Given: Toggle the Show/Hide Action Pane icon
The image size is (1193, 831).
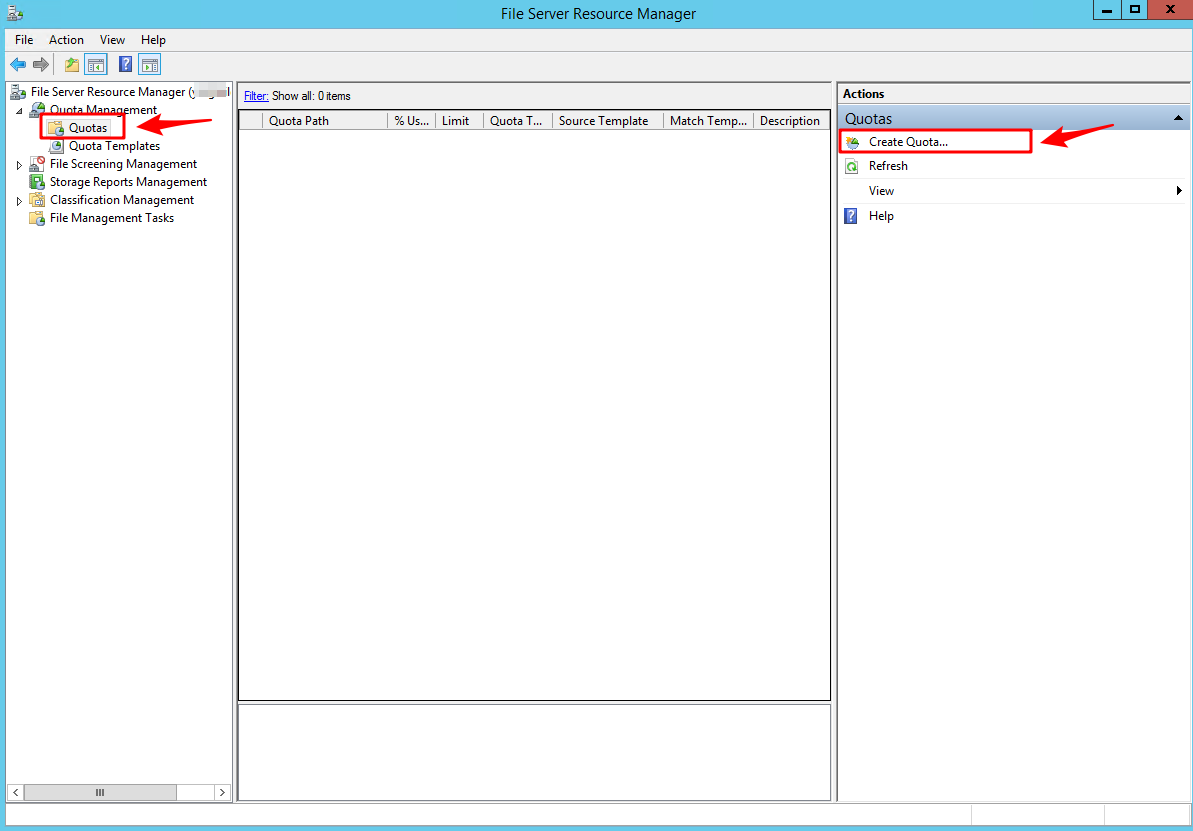Looking at the screenshot, I should [x=149, y=65].
